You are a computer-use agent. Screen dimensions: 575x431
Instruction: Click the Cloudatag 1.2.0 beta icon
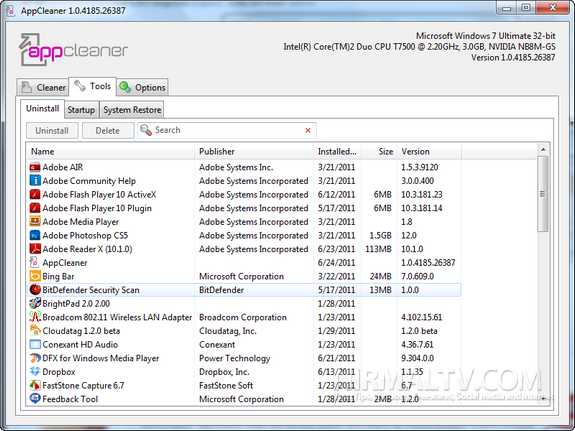pos(35,330)
